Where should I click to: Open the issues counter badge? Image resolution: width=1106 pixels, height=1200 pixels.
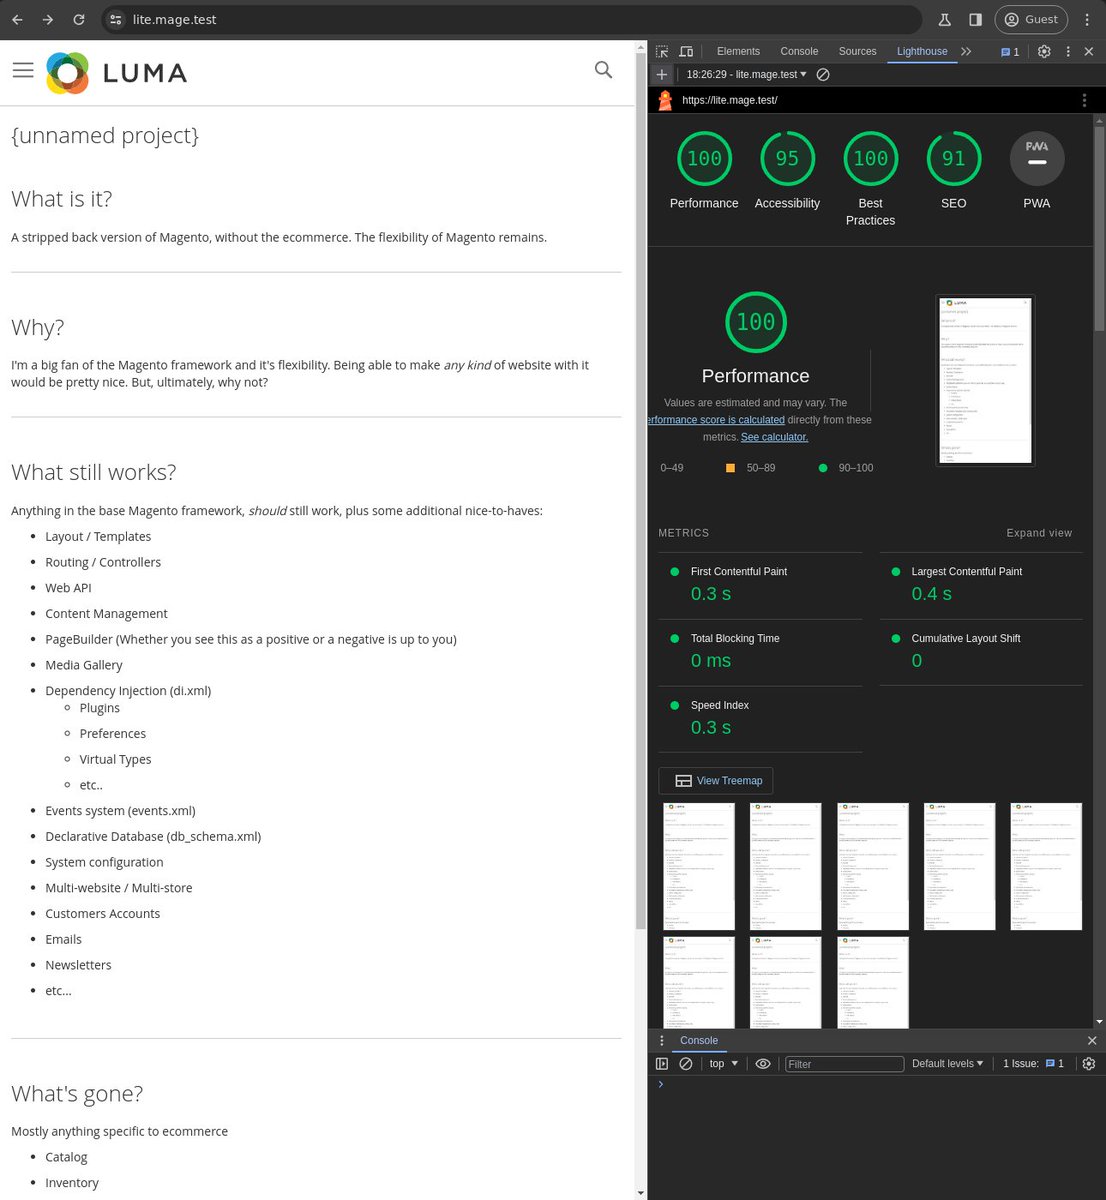point(1010,51)
